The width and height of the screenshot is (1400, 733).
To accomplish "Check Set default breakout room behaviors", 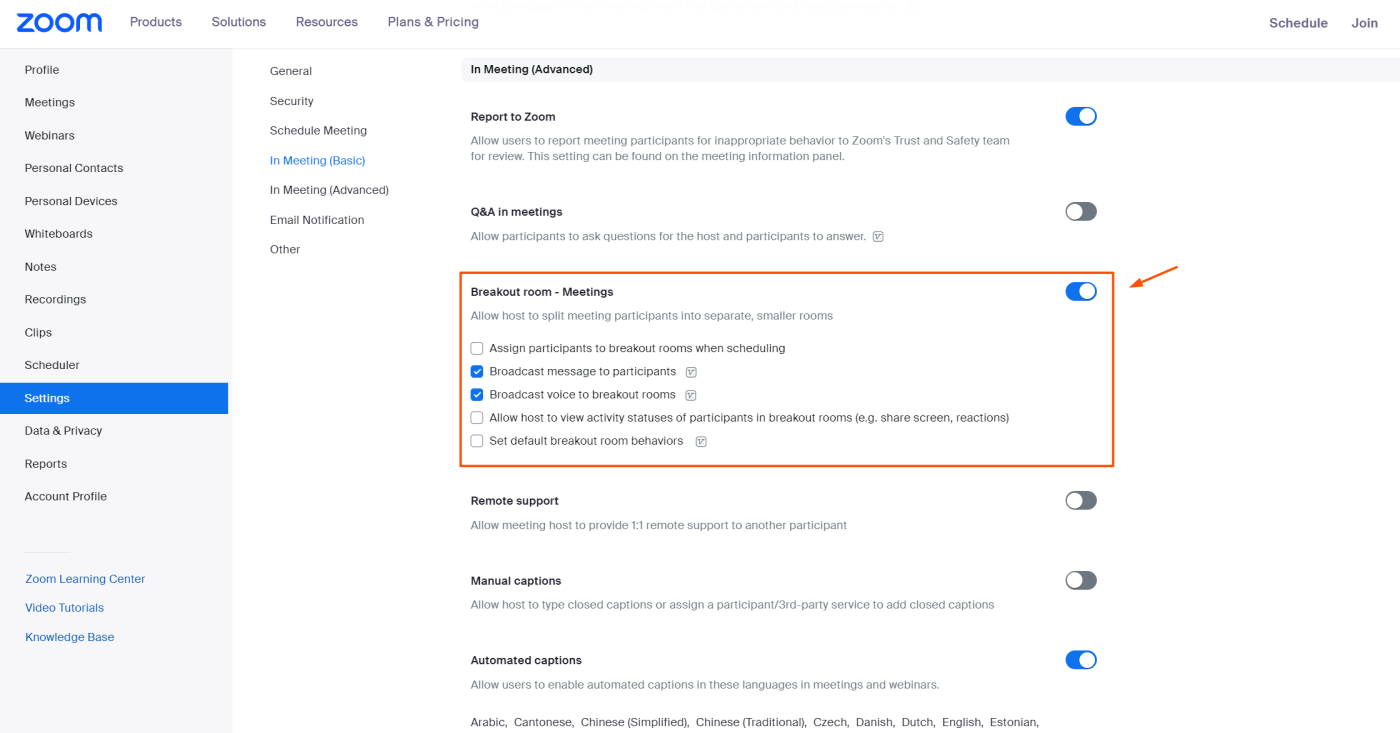I will [x=477, y=441].
